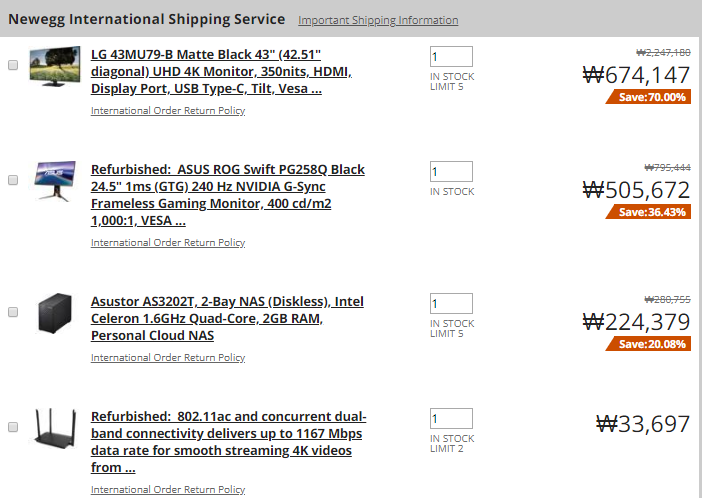Focus the quantity field for the LG monitor
704x498 pixels.
tap(451, 57)
